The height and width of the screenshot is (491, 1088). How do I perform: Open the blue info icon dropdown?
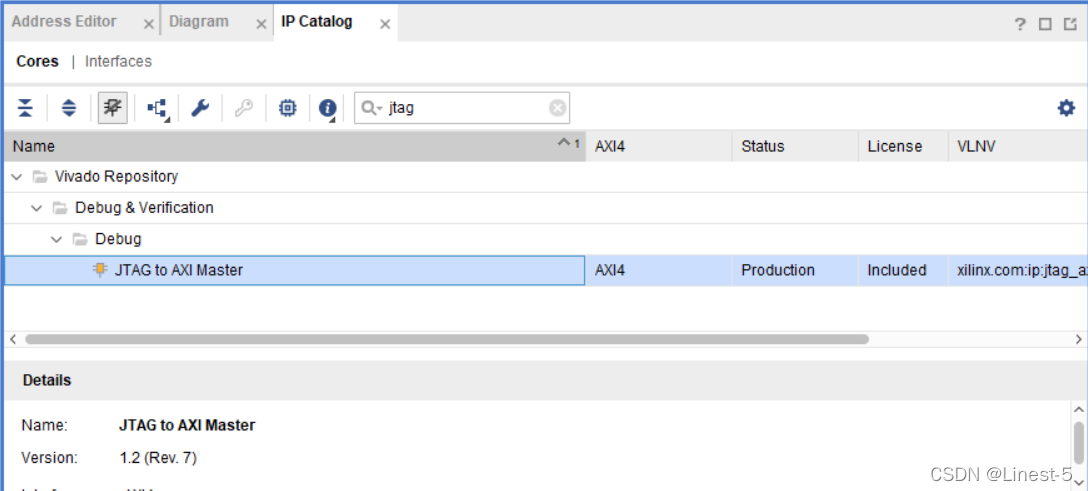tap(328, 108)
